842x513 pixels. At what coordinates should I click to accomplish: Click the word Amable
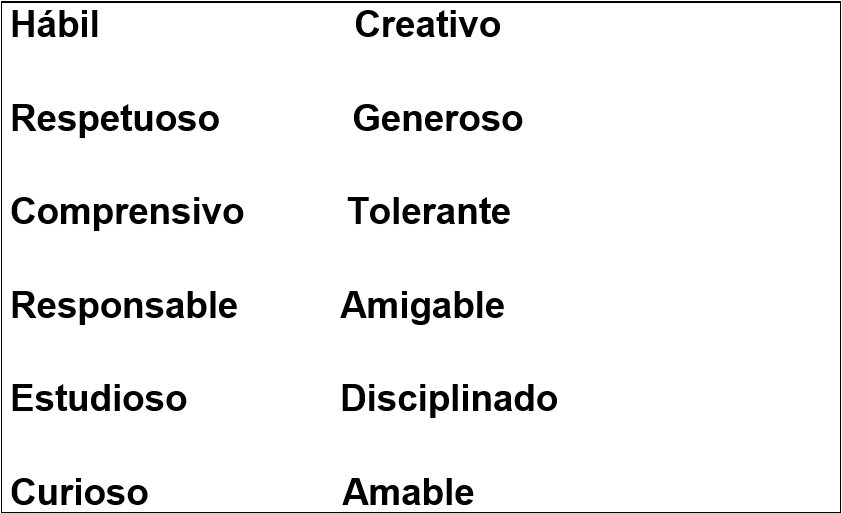coord(408,492)
